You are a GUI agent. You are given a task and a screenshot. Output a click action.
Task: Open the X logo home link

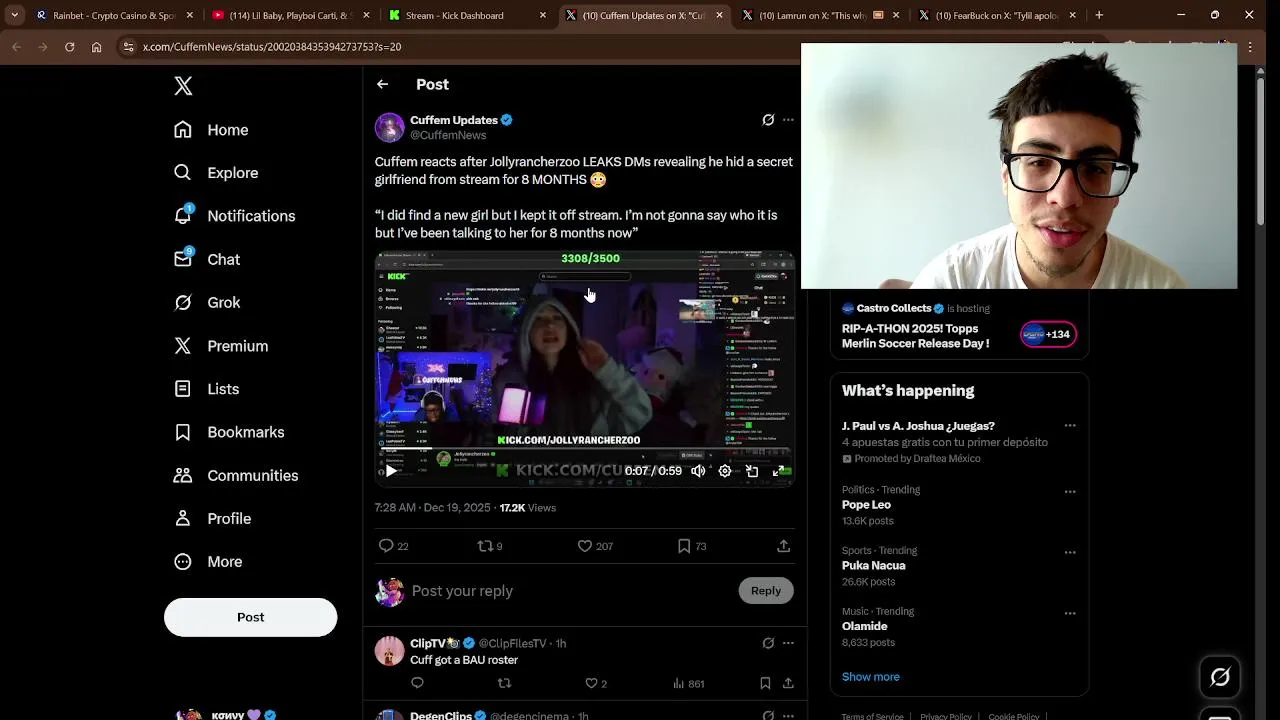(183, 86)
